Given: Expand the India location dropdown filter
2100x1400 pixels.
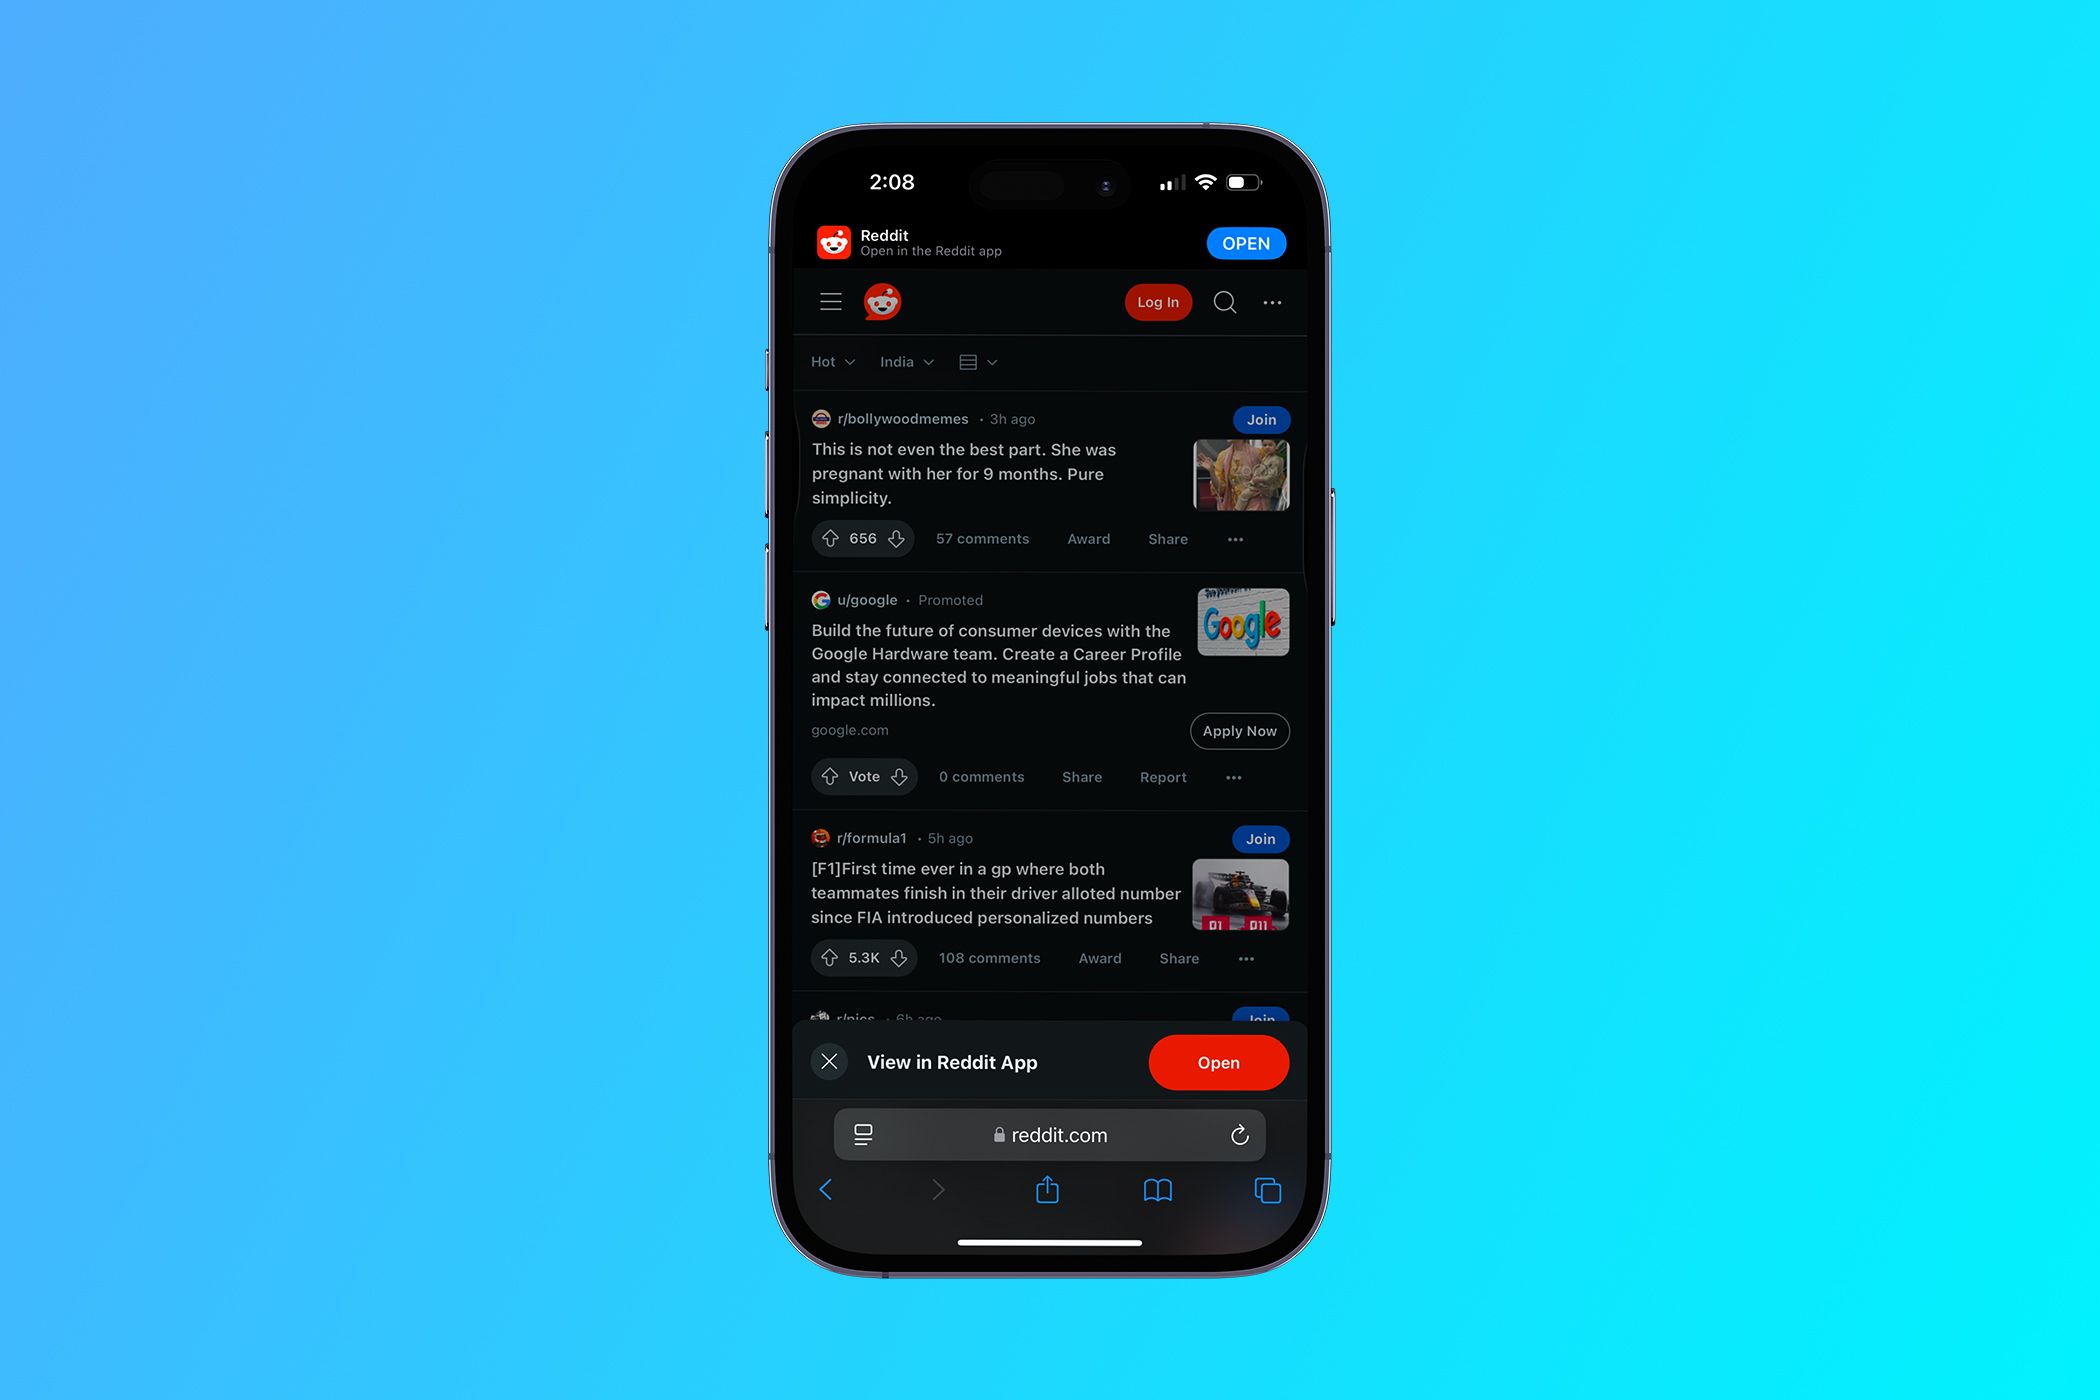Looking at the screenshot, I should (x=903, y=361).
